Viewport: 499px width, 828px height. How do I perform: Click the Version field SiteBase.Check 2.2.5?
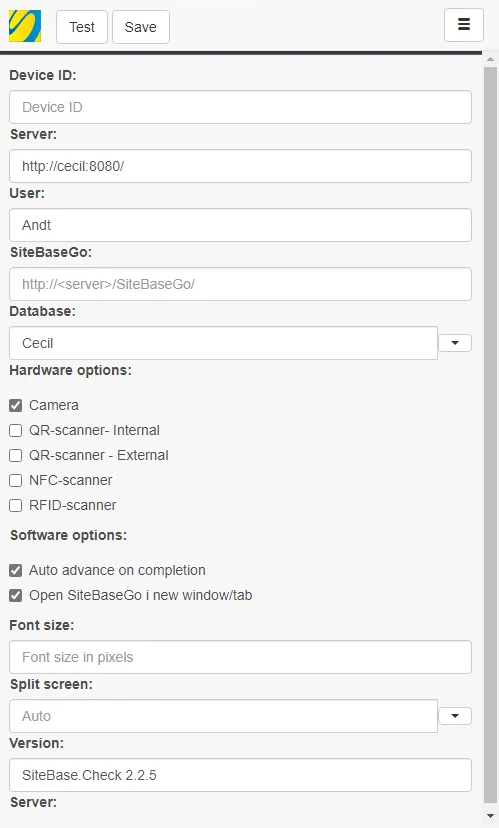[x=240, y=775]
